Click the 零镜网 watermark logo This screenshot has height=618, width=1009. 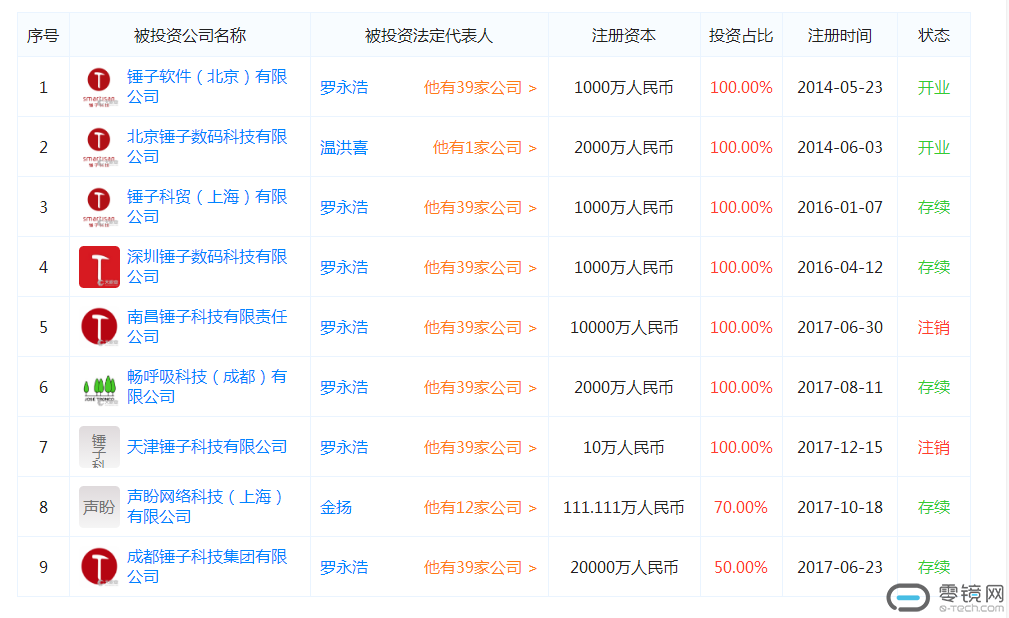click(x=946, y=597)
